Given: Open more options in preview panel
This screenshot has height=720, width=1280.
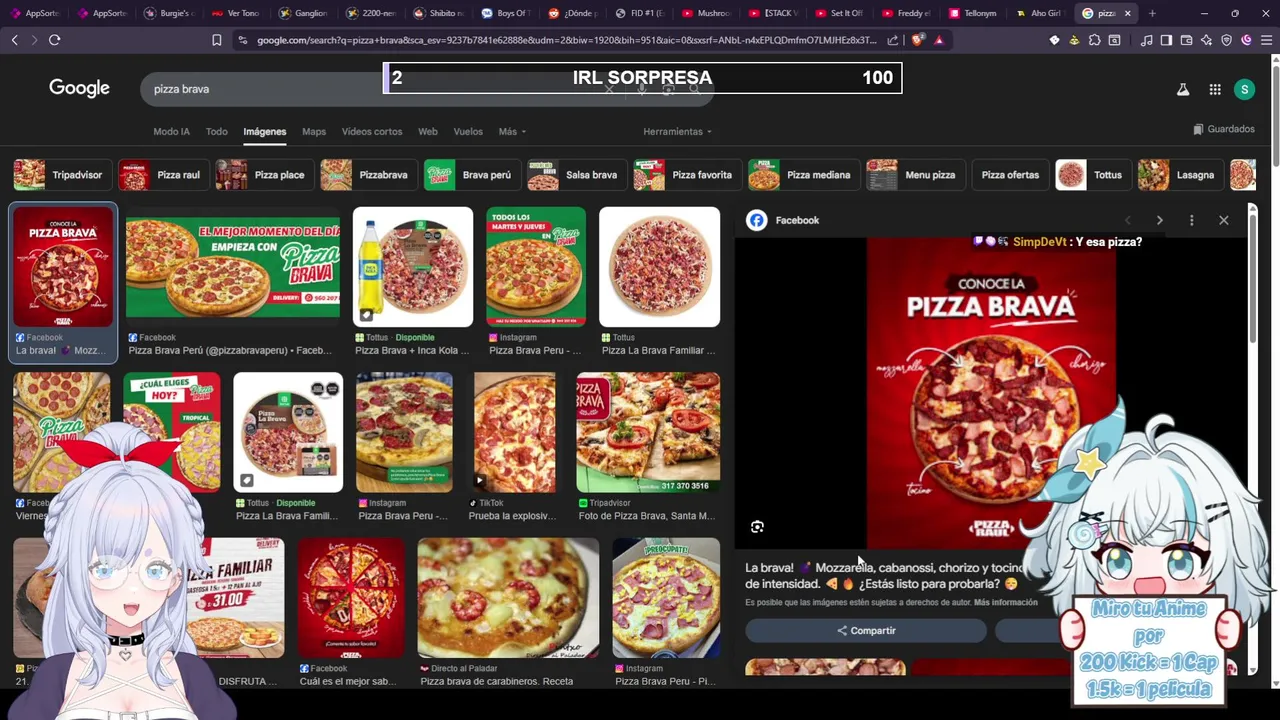Looking at the screenshot, I should pos(1191,220).
